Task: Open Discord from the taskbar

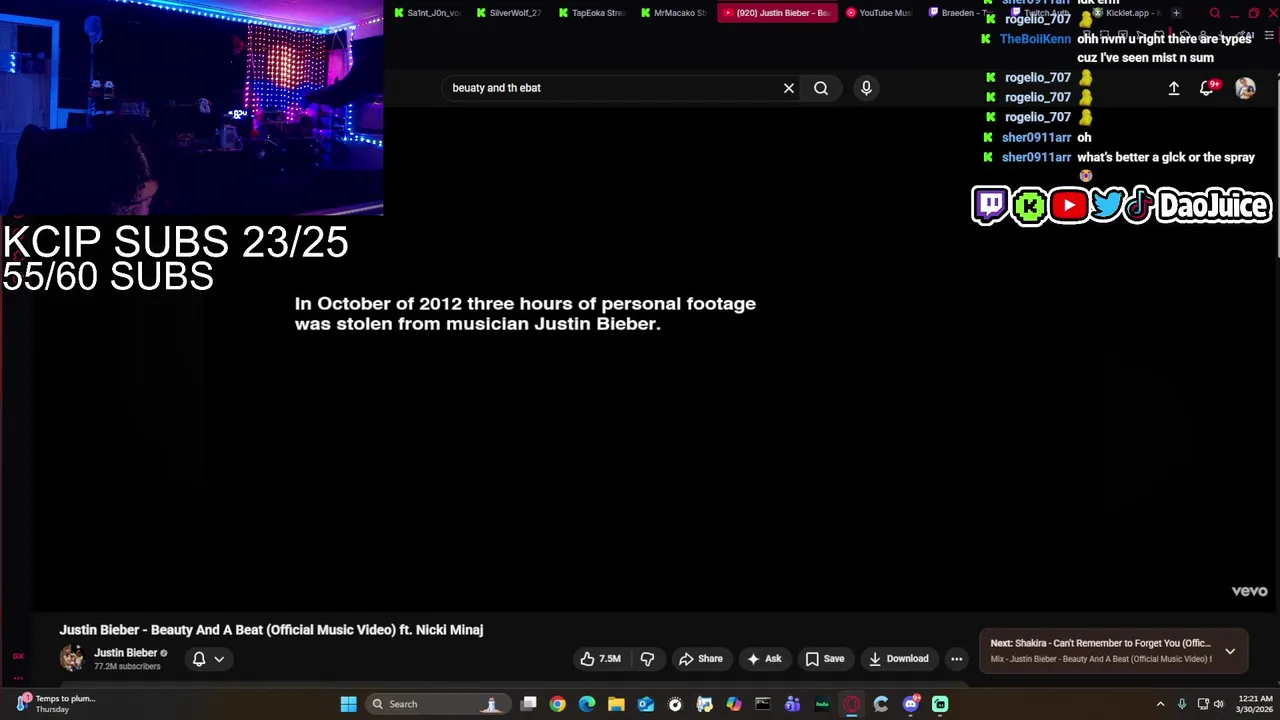Action: point(910,704)
